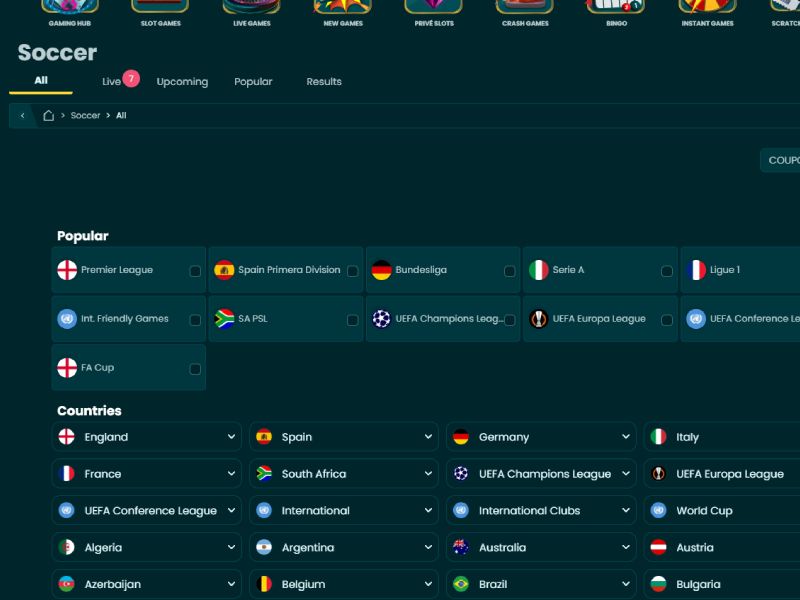
Task: Open the Crash Games category icon
Action: point(525,7)
